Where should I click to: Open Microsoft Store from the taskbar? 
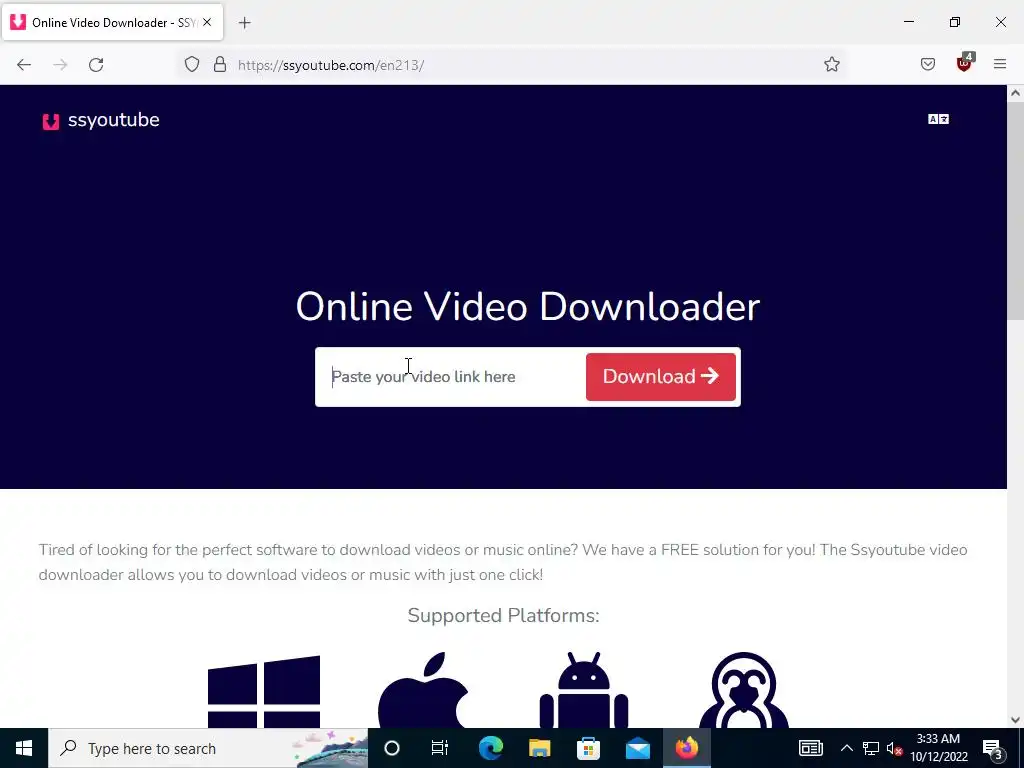click(x=588, y=748)
